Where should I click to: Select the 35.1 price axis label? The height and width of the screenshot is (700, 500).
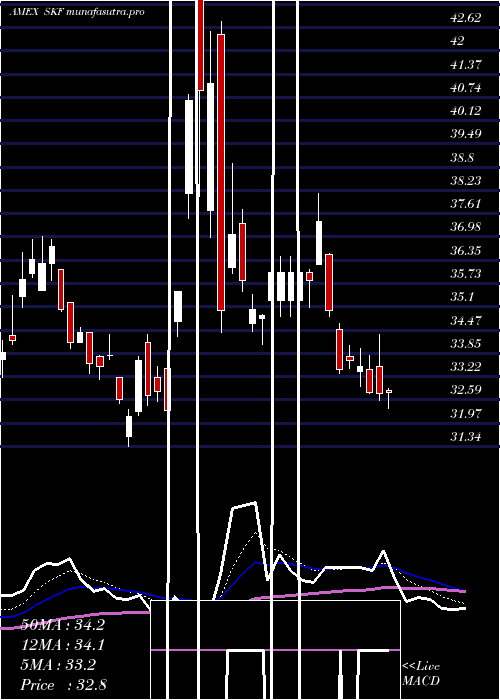pos(462,297)
